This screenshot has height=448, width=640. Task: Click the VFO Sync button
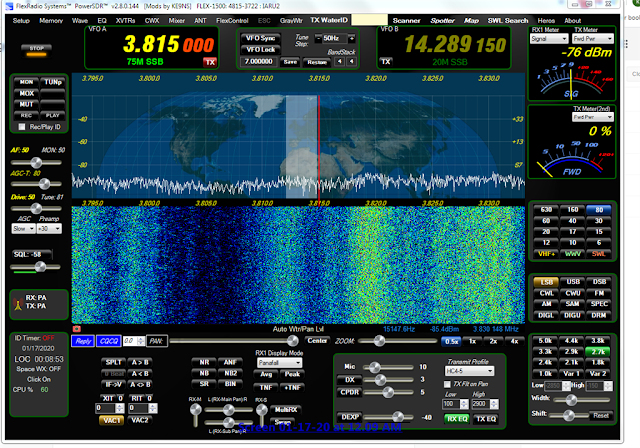click(x=260, y=38)
